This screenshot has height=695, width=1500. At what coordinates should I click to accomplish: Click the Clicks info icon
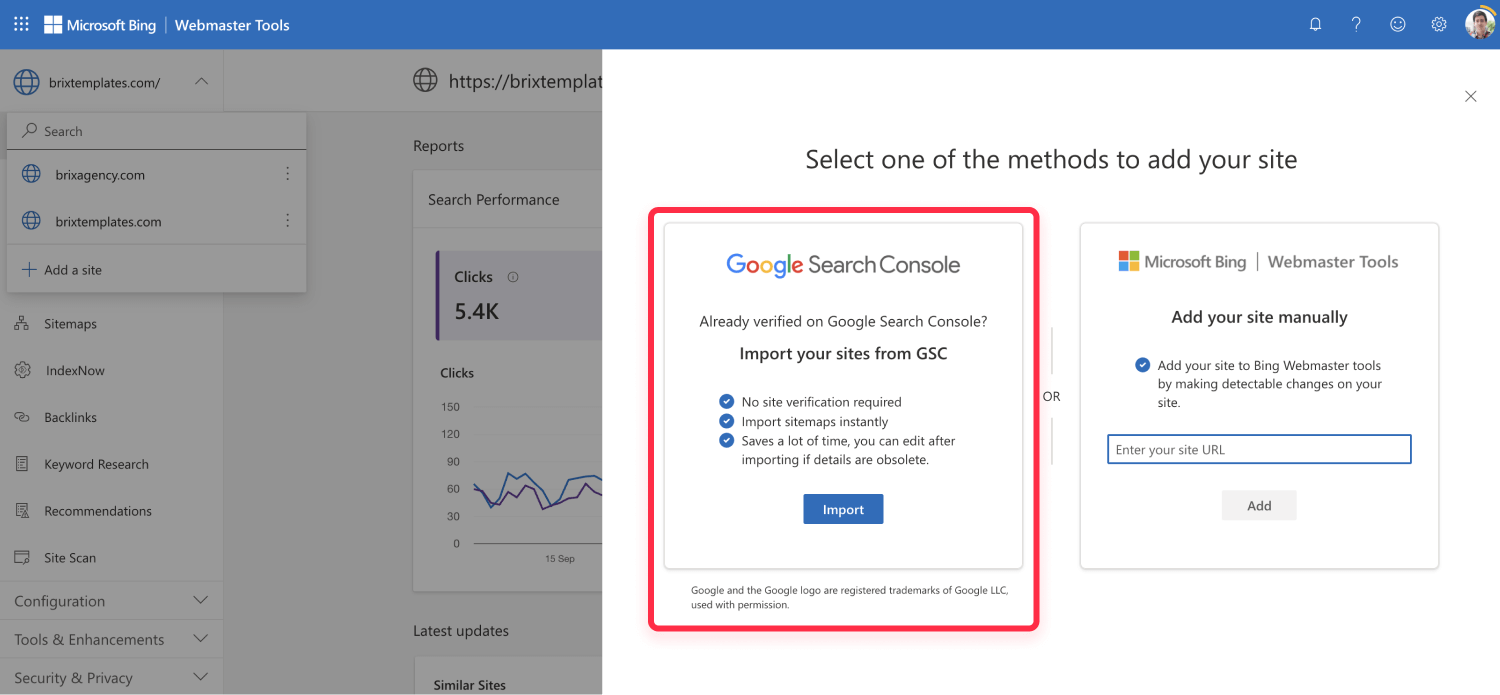513,277
